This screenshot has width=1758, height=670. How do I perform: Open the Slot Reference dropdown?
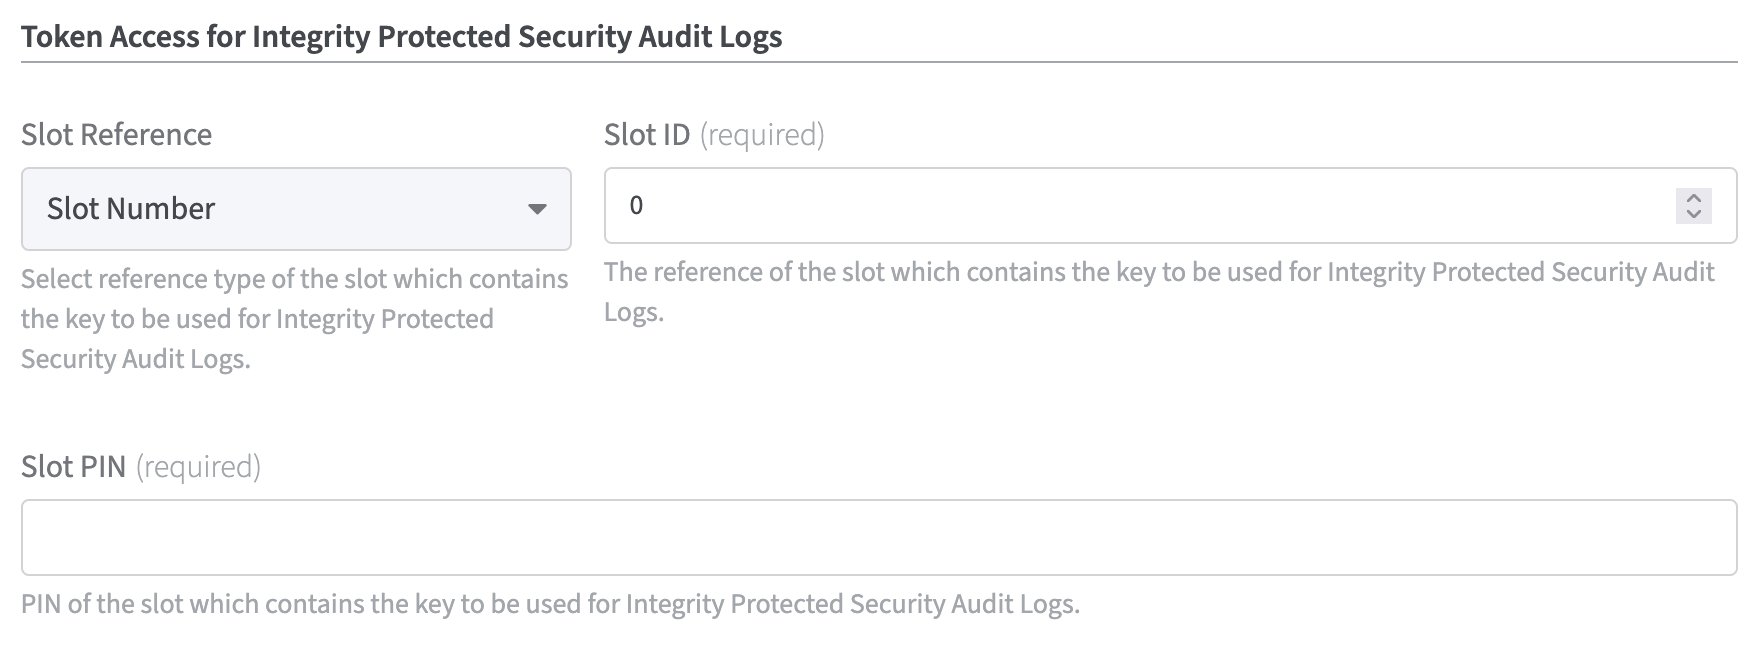(x=296, y=208)
